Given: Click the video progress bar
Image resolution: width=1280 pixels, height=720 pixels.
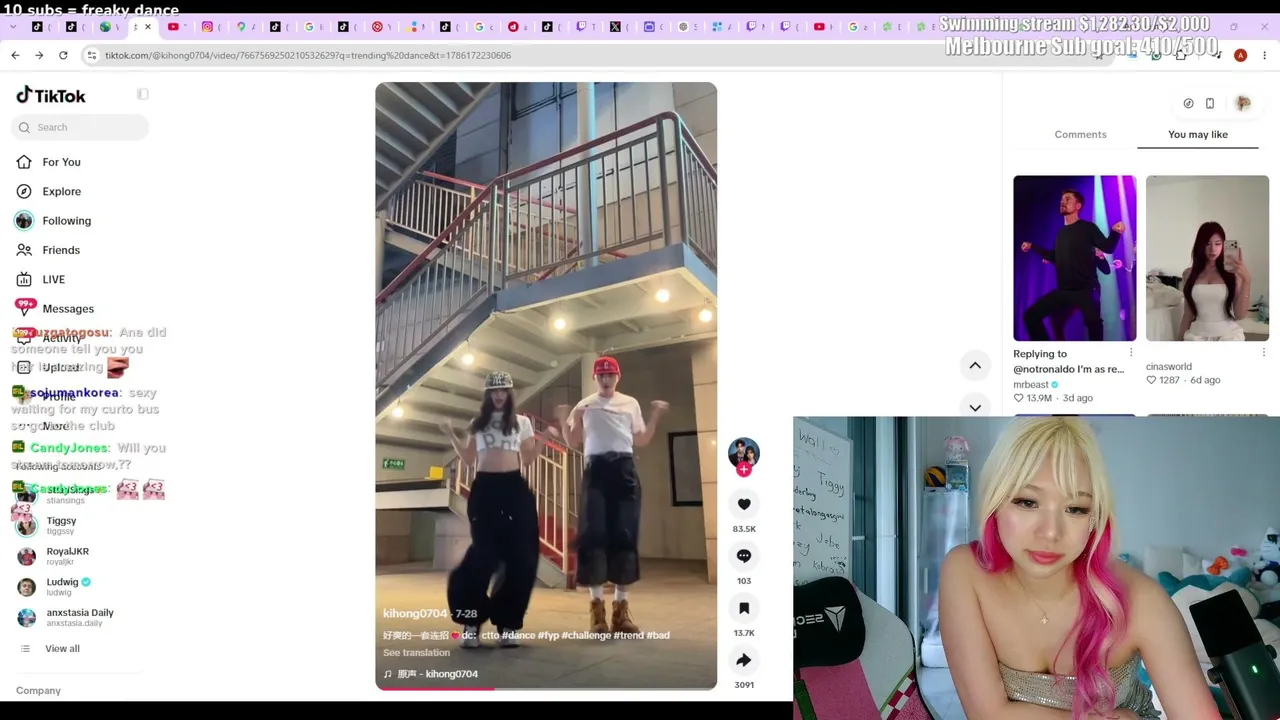Looking at the screenshot, I should pyautogui.click(x=546, y=687).
